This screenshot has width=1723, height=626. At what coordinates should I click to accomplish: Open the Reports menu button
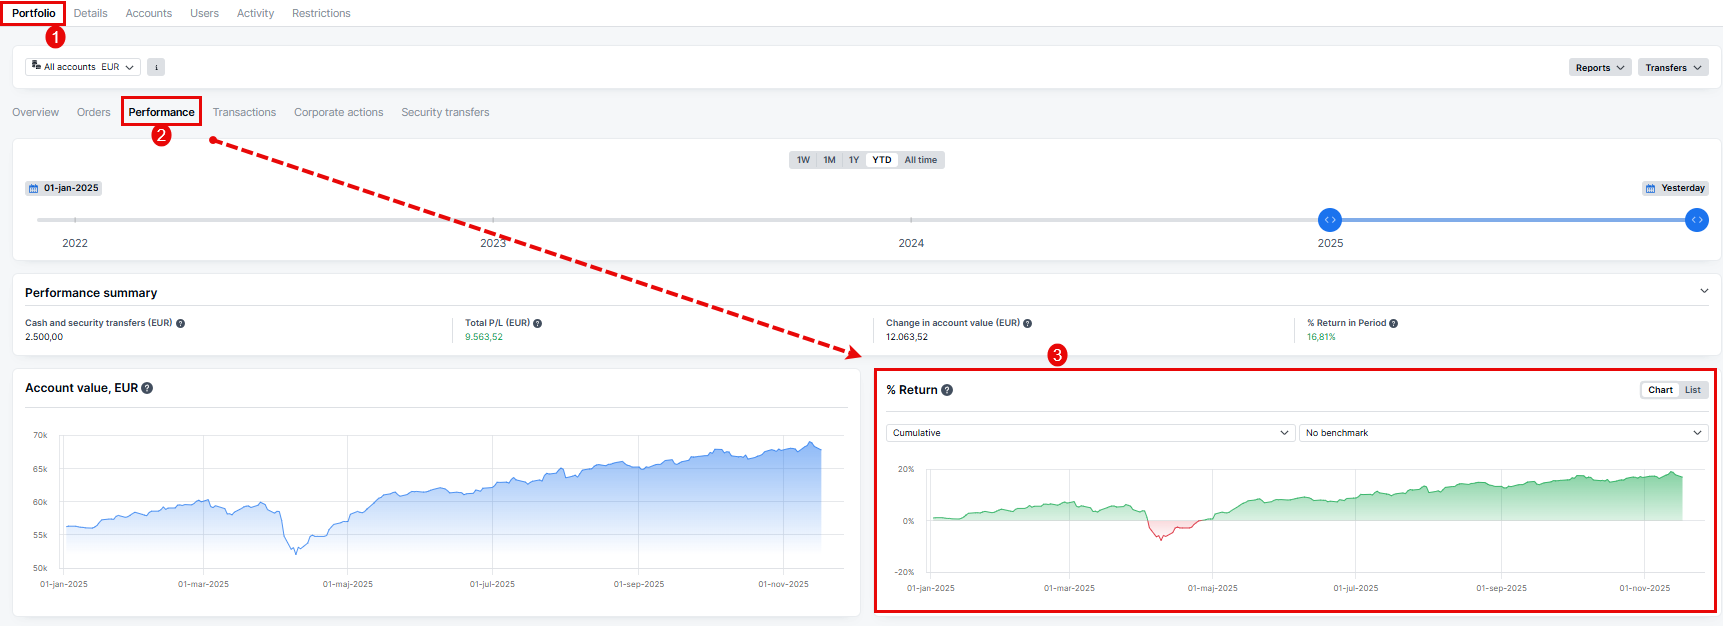point(1599,68)
